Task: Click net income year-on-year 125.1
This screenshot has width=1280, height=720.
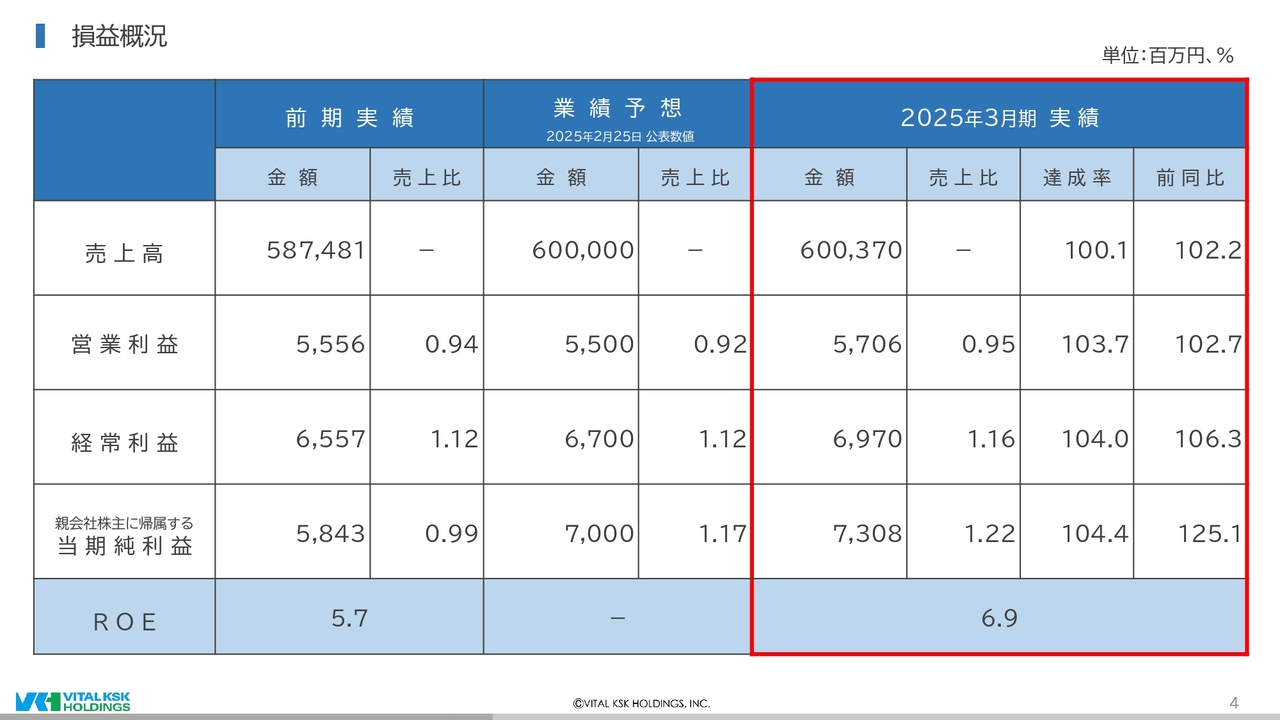Action: point(1210,534)
